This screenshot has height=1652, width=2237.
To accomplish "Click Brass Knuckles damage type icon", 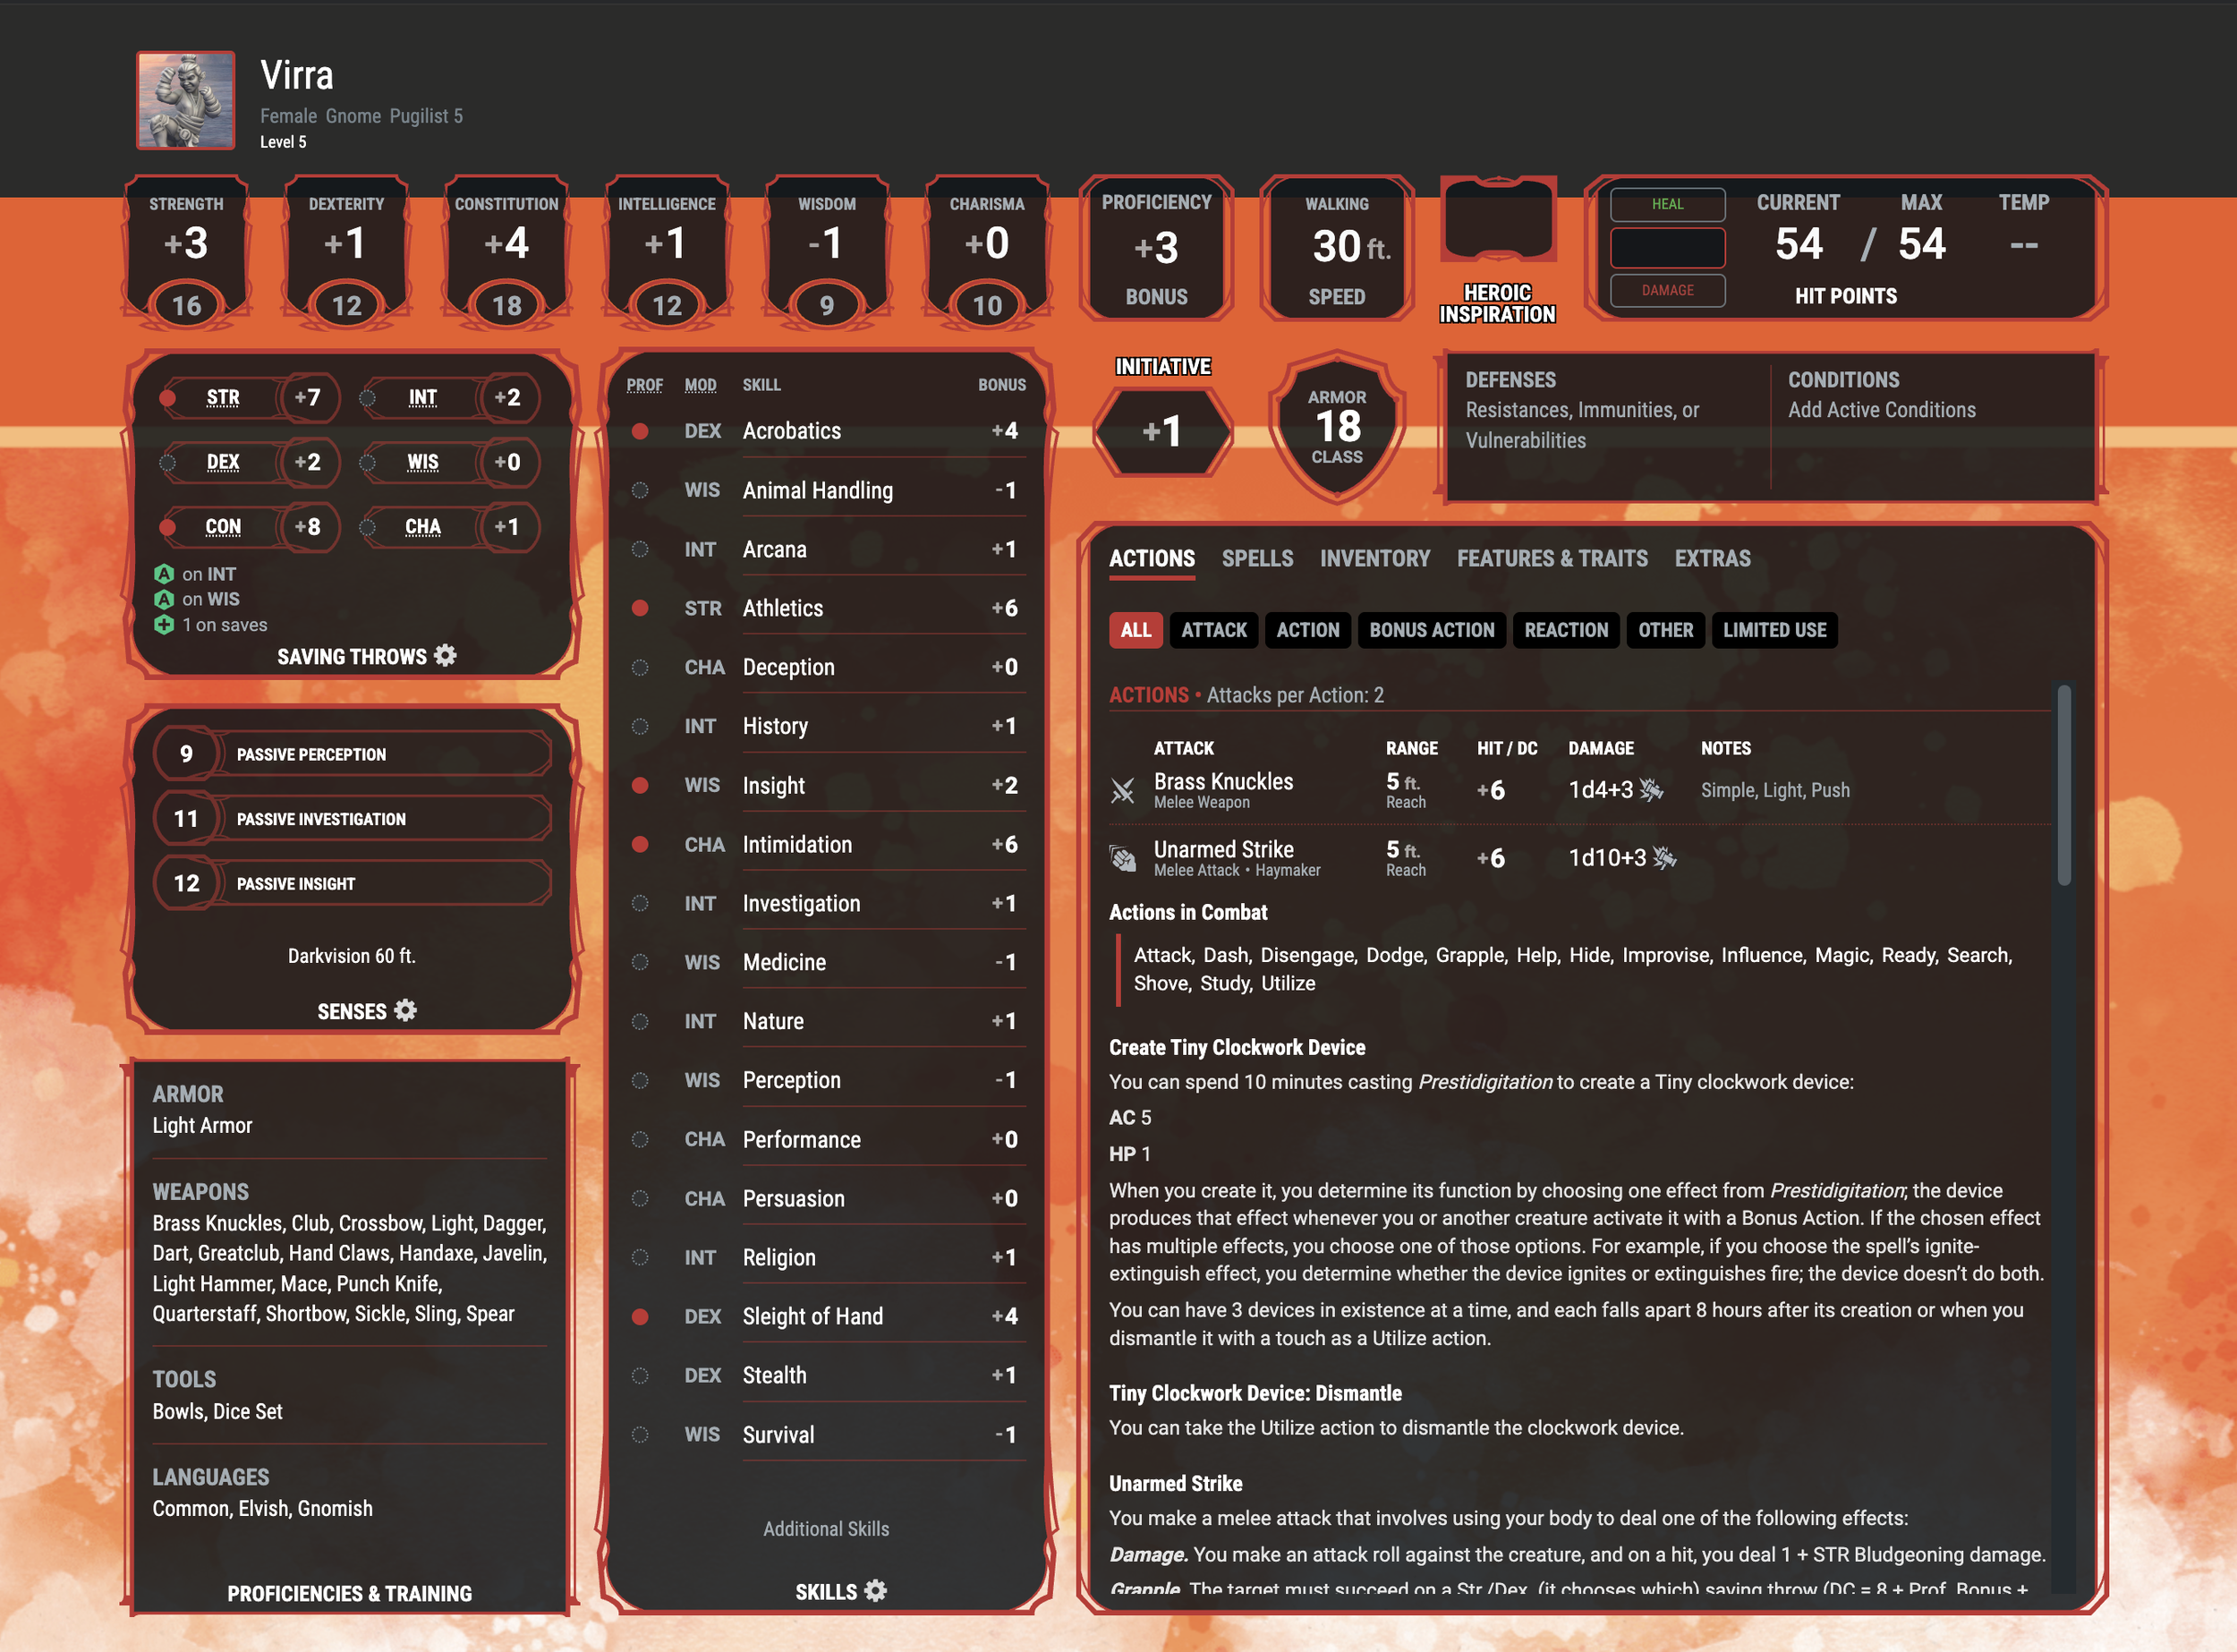I will (x=1651, y=790).
